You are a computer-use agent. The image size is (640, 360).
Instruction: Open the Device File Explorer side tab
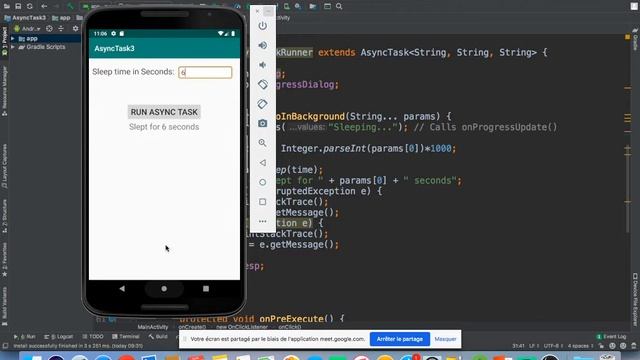pyautogui.click(x=635, y=299)
